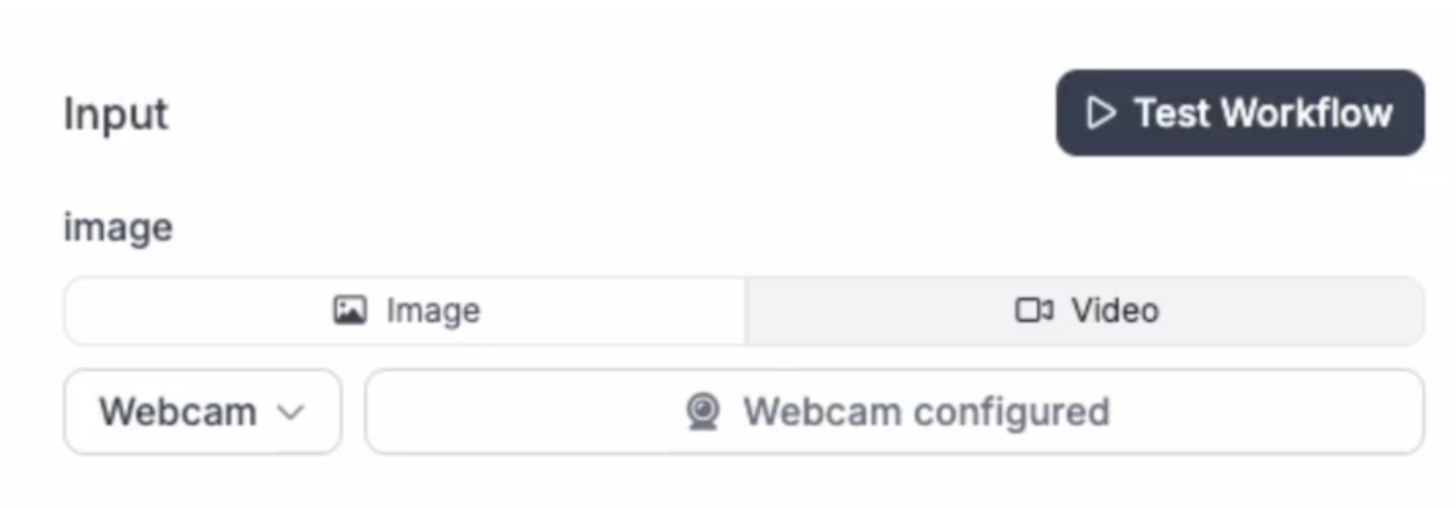Click the image parameter label
The image size is (1456, 508).
coord(118,228)
